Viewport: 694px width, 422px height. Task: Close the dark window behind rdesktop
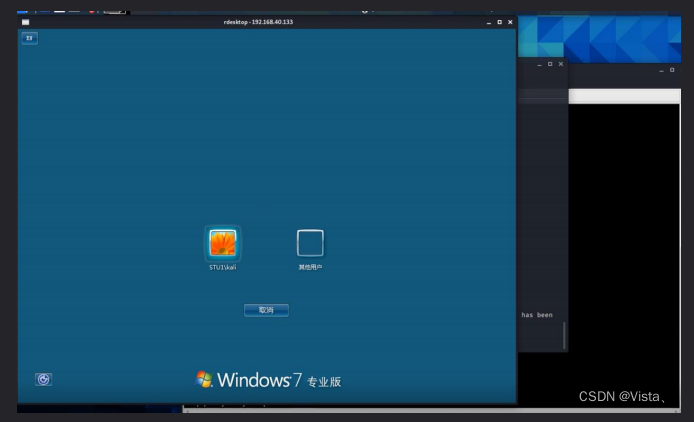point(561,64)
